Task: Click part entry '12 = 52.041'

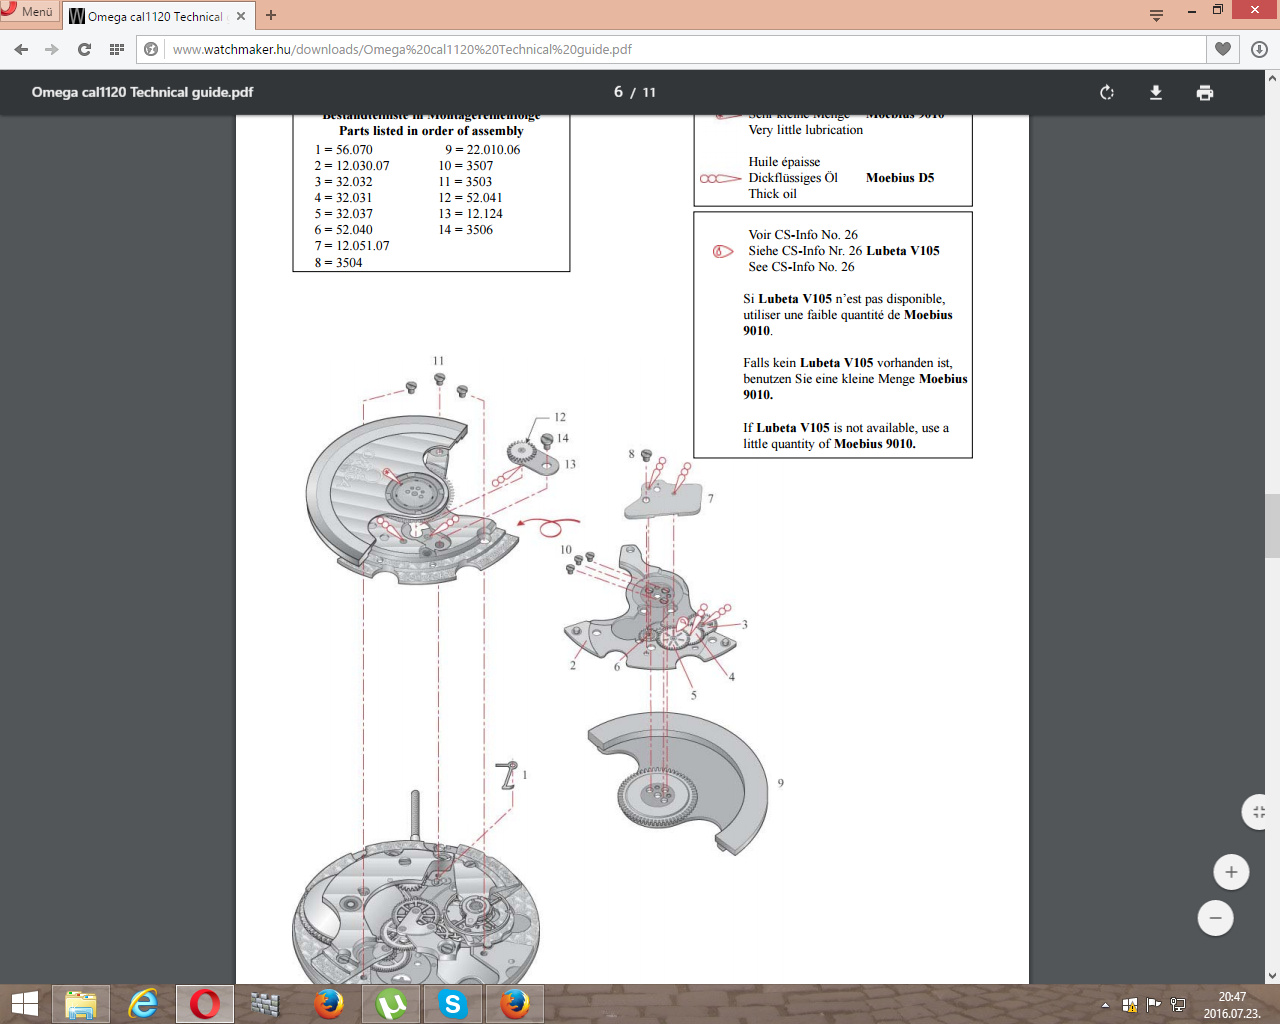Action: point(470,198)
